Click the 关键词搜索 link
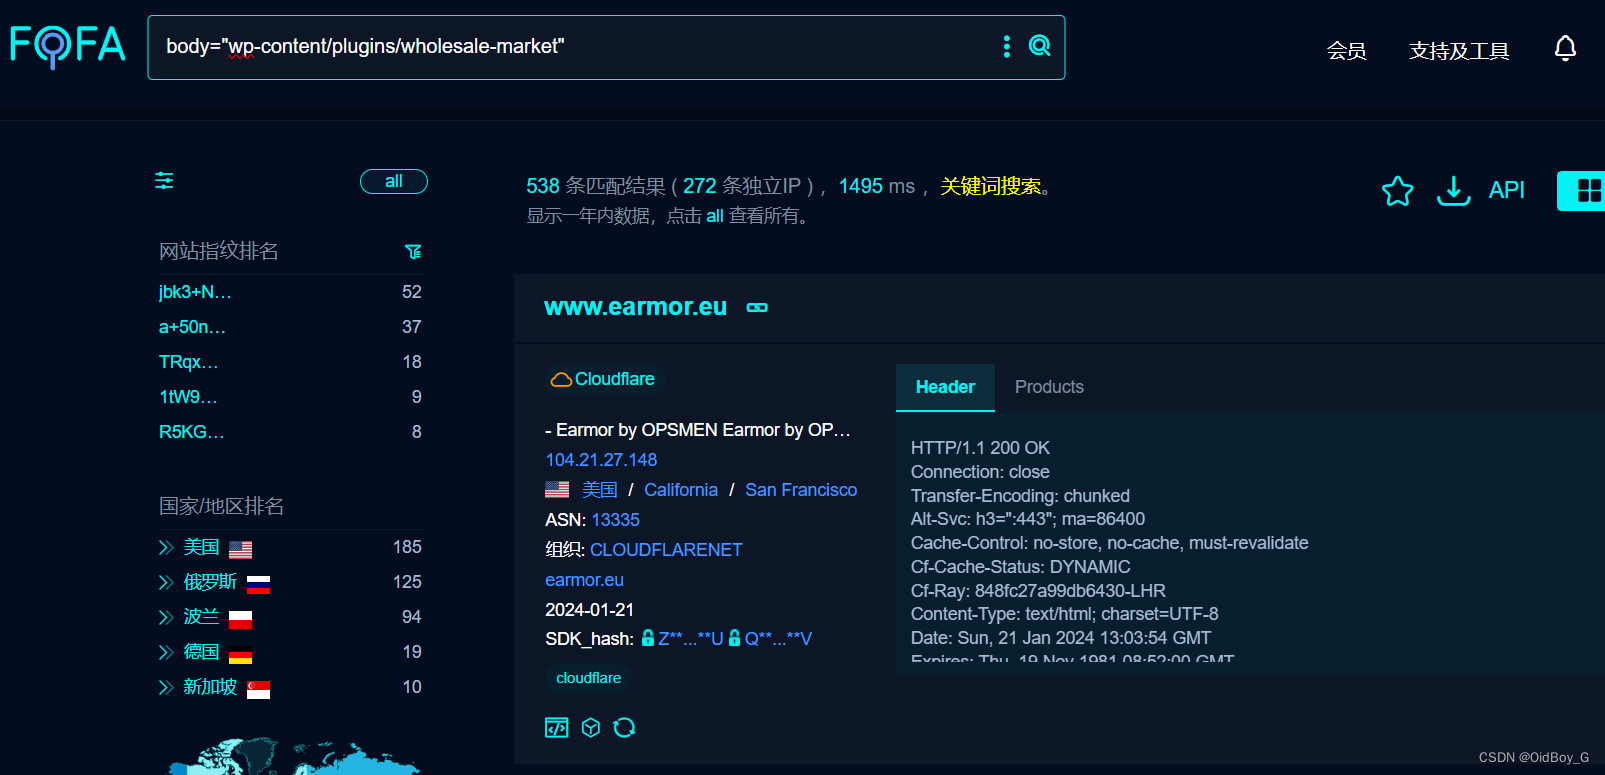1605x775 pixels. (x=991, y=186)
